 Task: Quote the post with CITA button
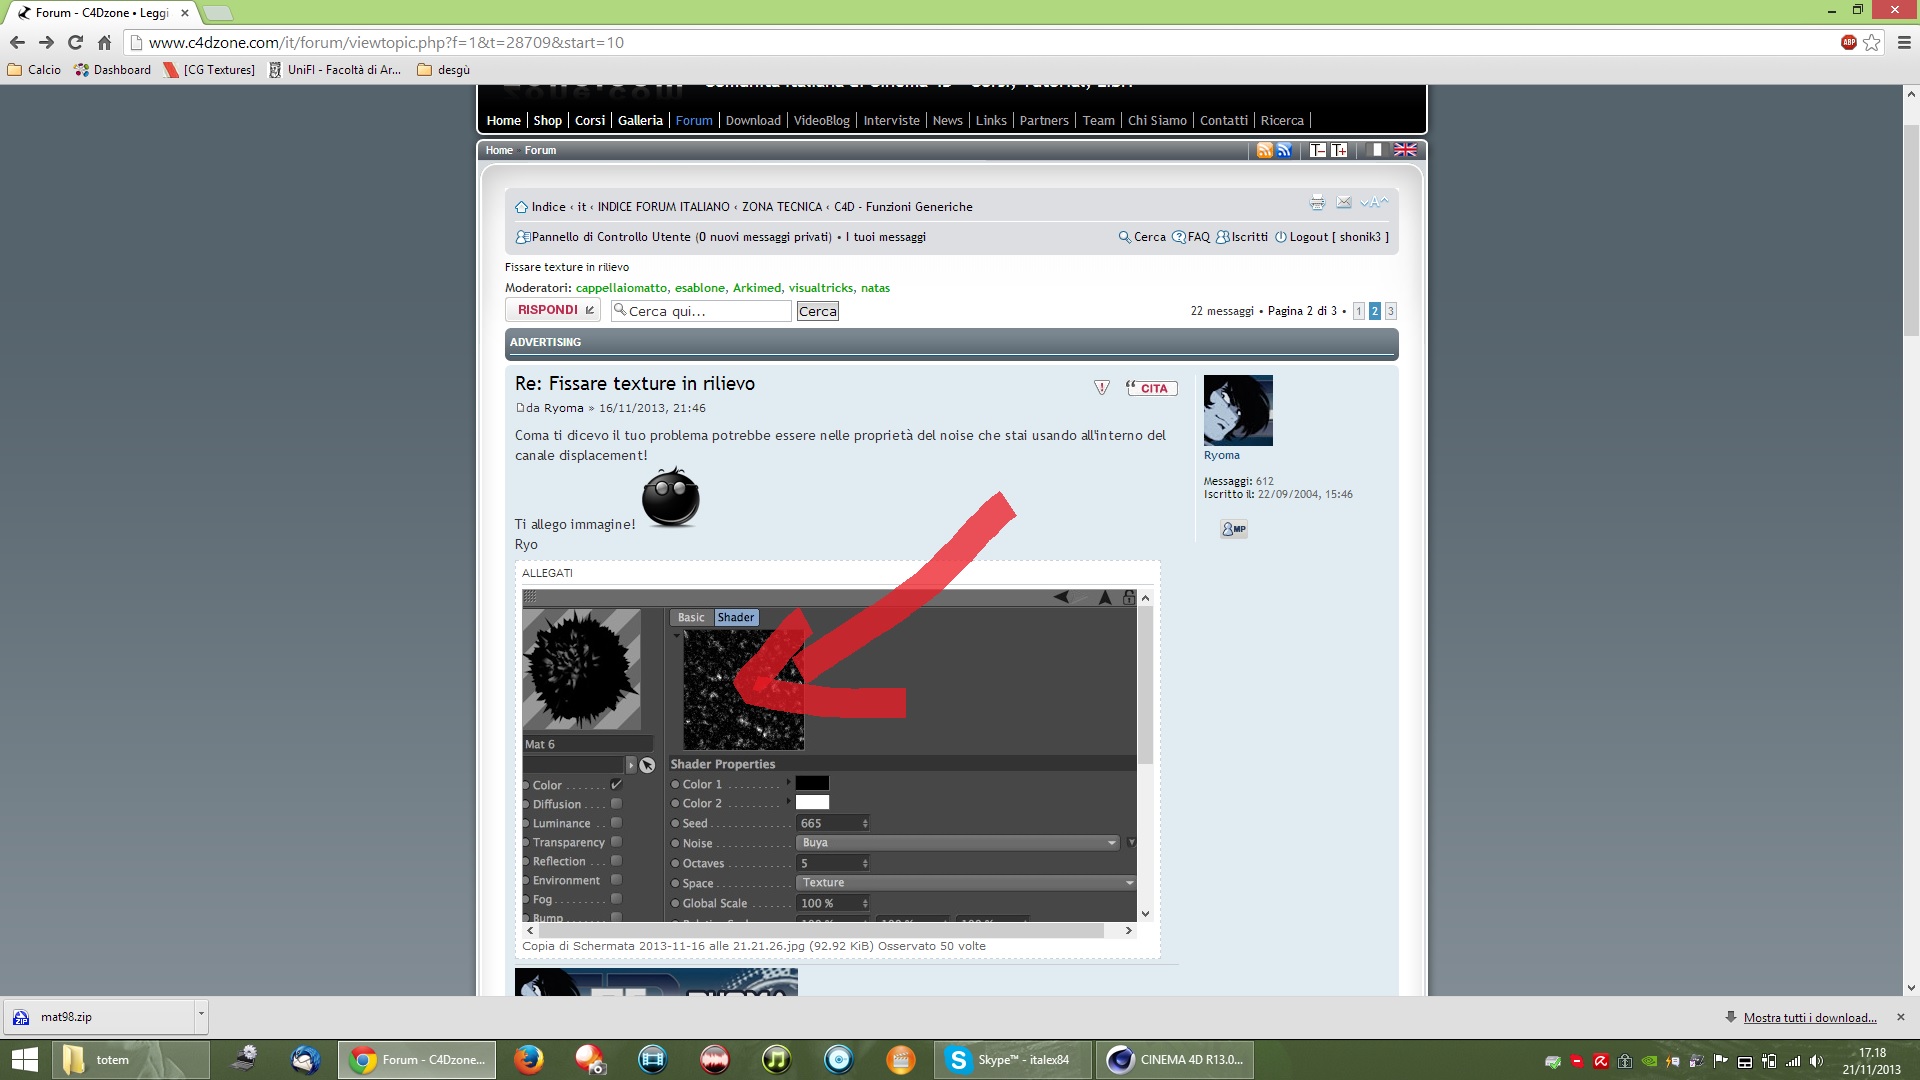pos(1151,388)
